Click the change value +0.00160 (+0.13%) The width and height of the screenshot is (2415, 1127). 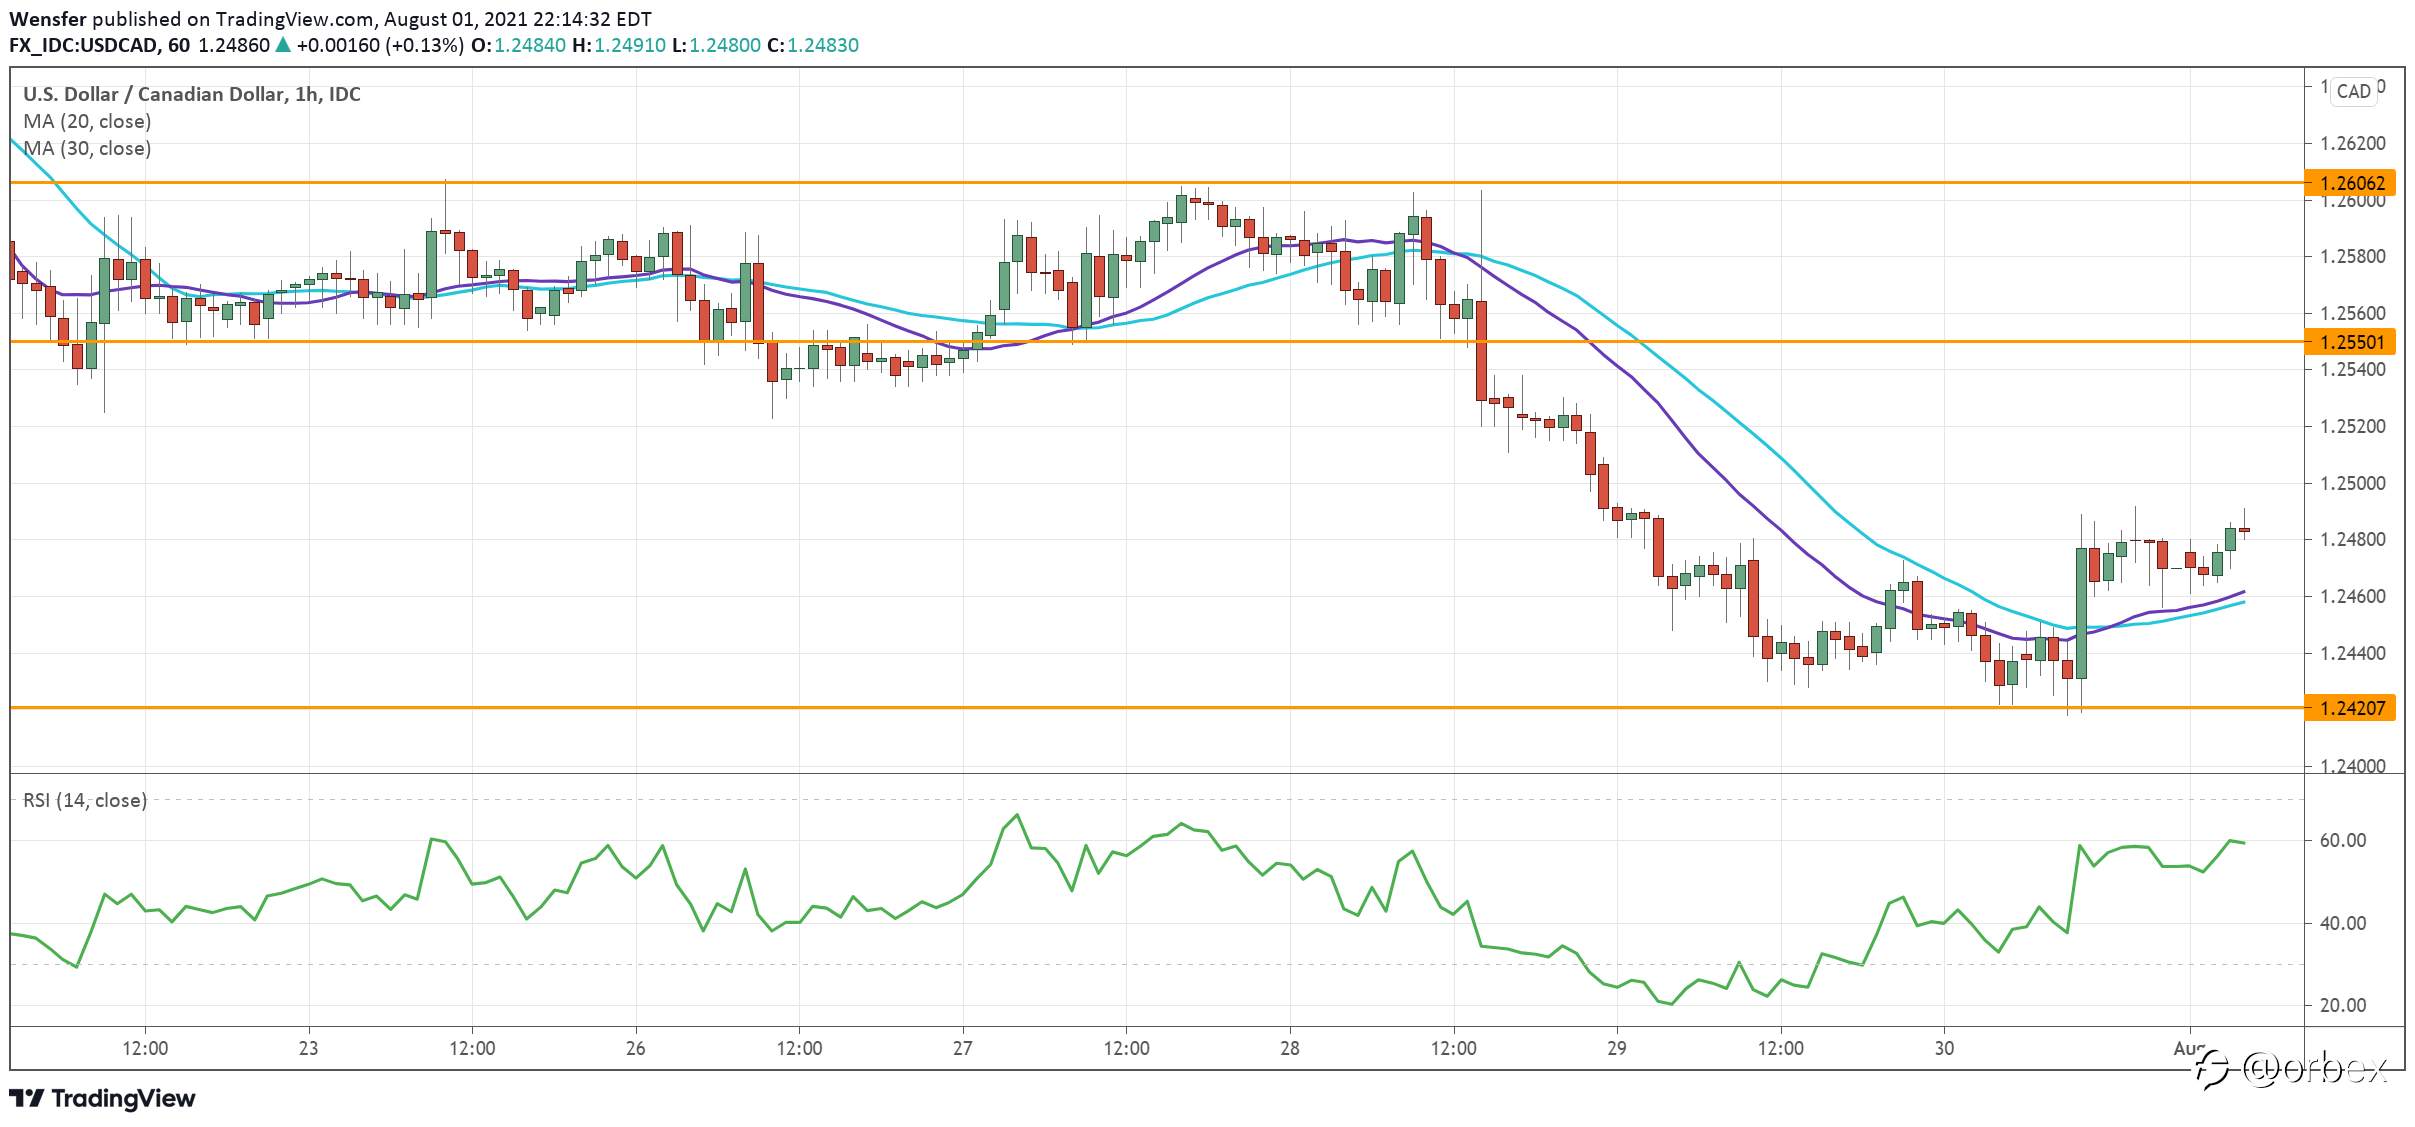[380, 45]
